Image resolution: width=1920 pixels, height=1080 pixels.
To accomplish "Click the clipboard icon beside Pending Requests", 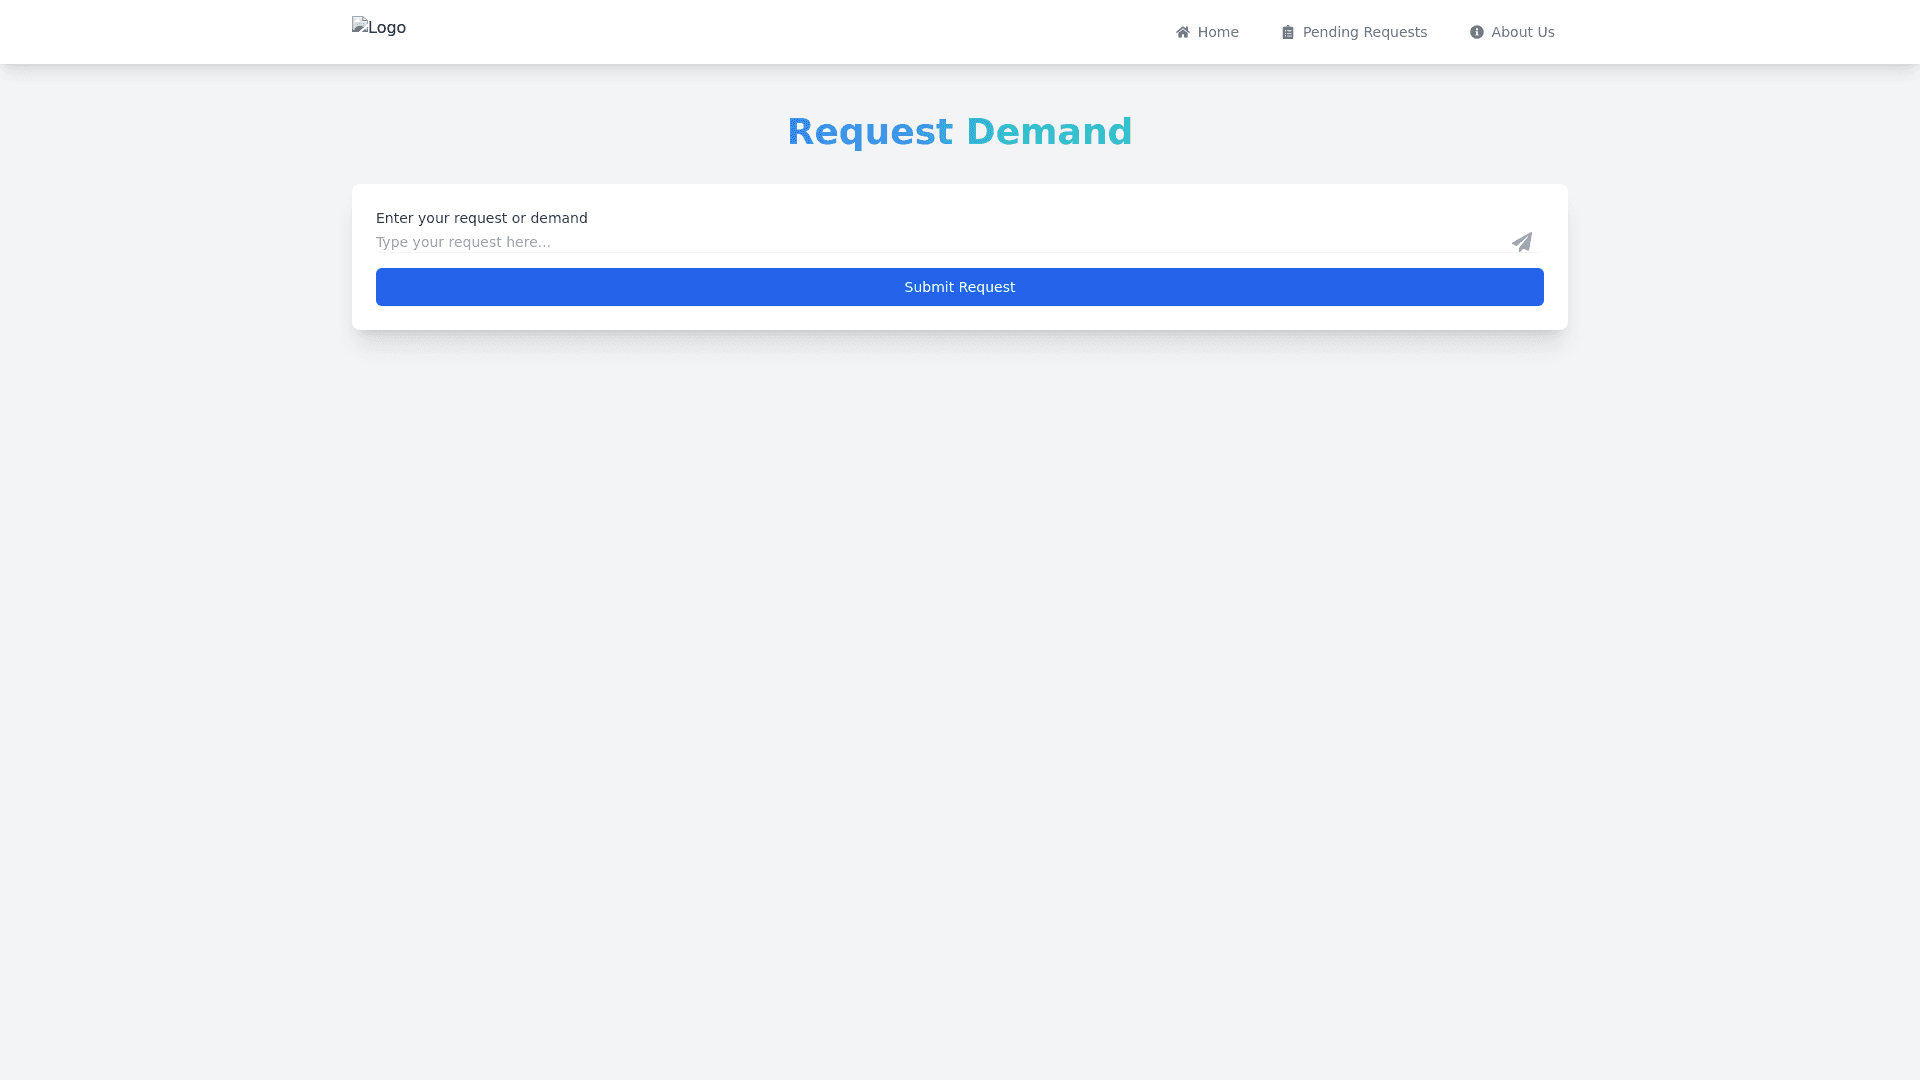I will [1288, 32].
